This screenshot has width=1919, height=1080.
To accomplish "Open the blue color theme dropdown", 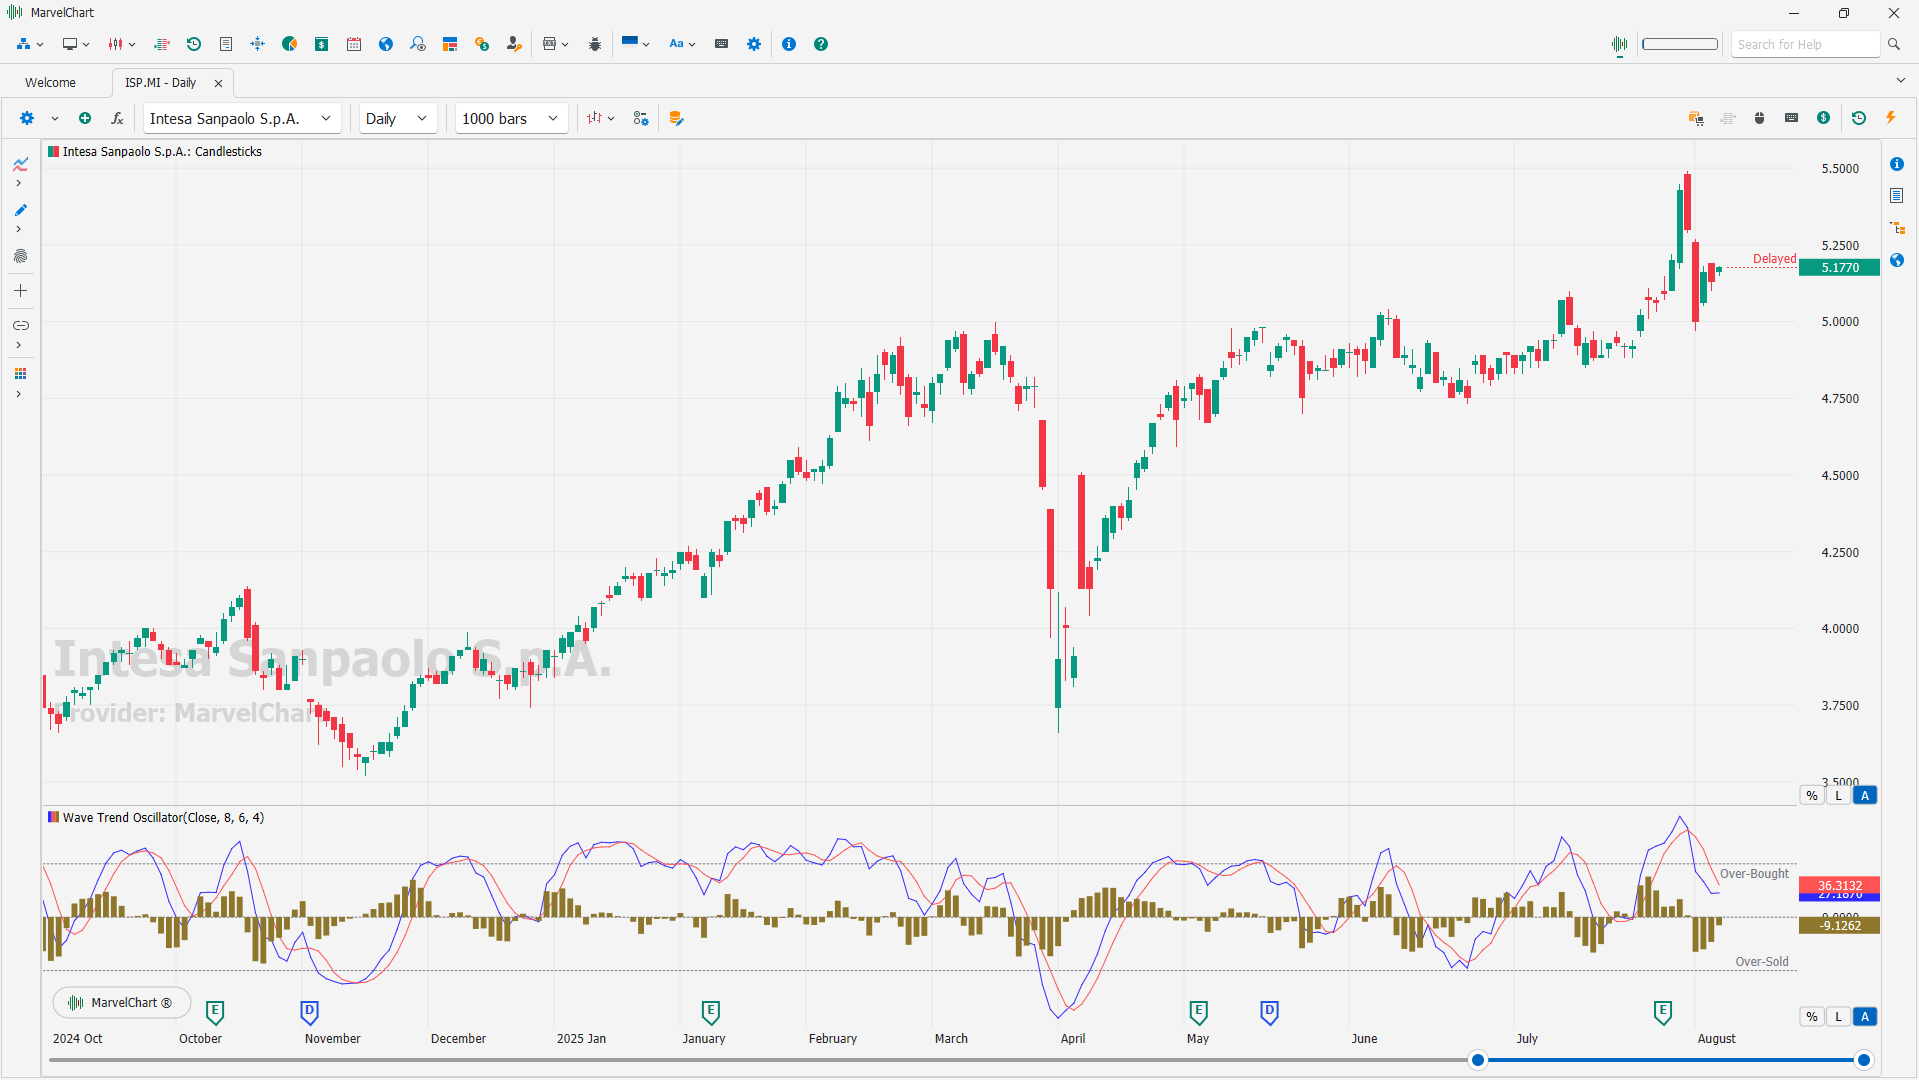I will tap(636, 44).
